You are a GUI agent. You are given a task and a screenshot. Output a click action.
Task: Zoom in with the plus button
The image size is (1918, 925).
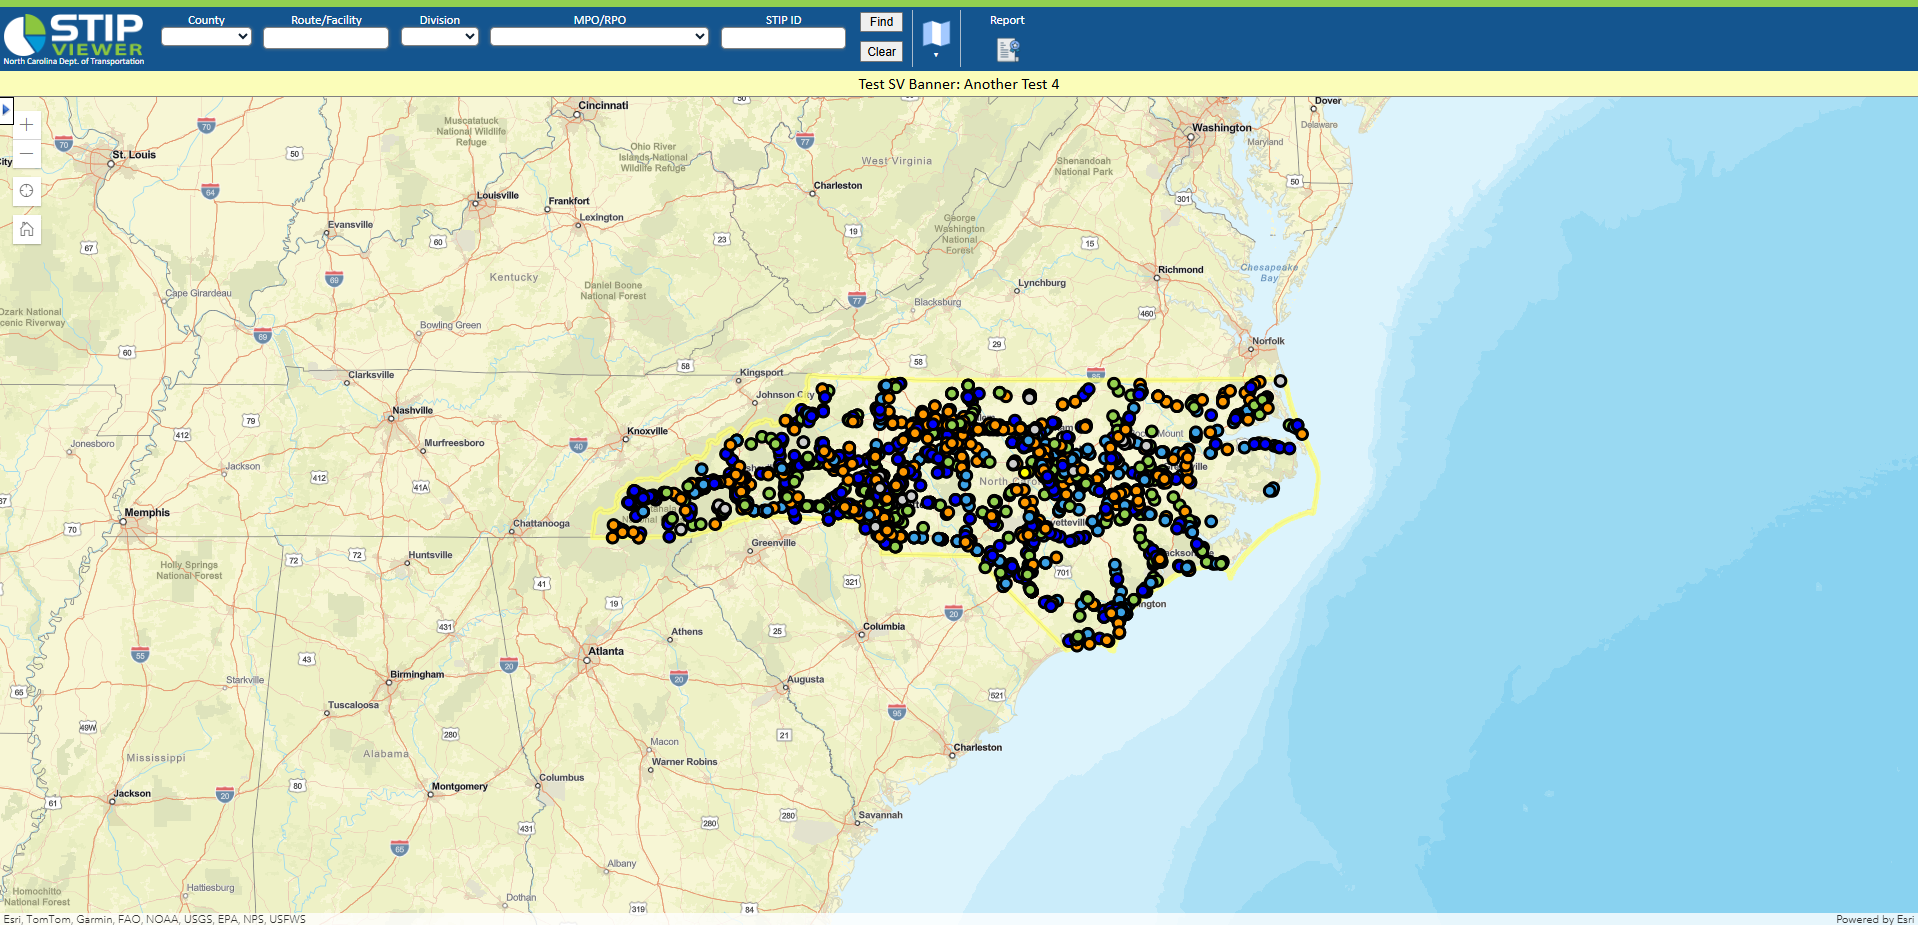[x=27, y=125]
